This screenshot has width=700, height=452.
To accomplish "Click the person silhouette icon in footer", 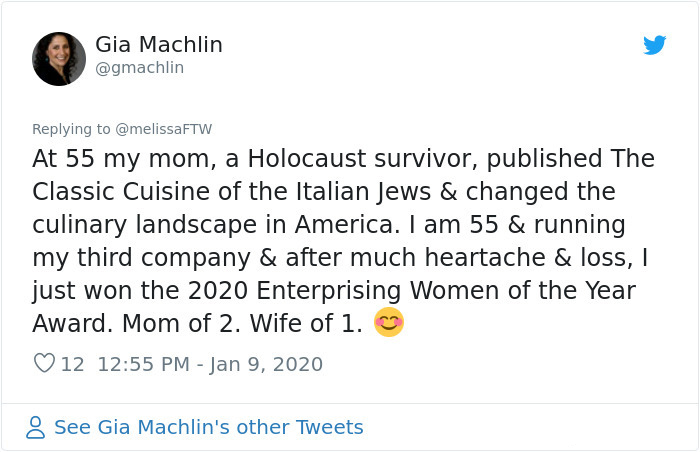I will (36, 428).
